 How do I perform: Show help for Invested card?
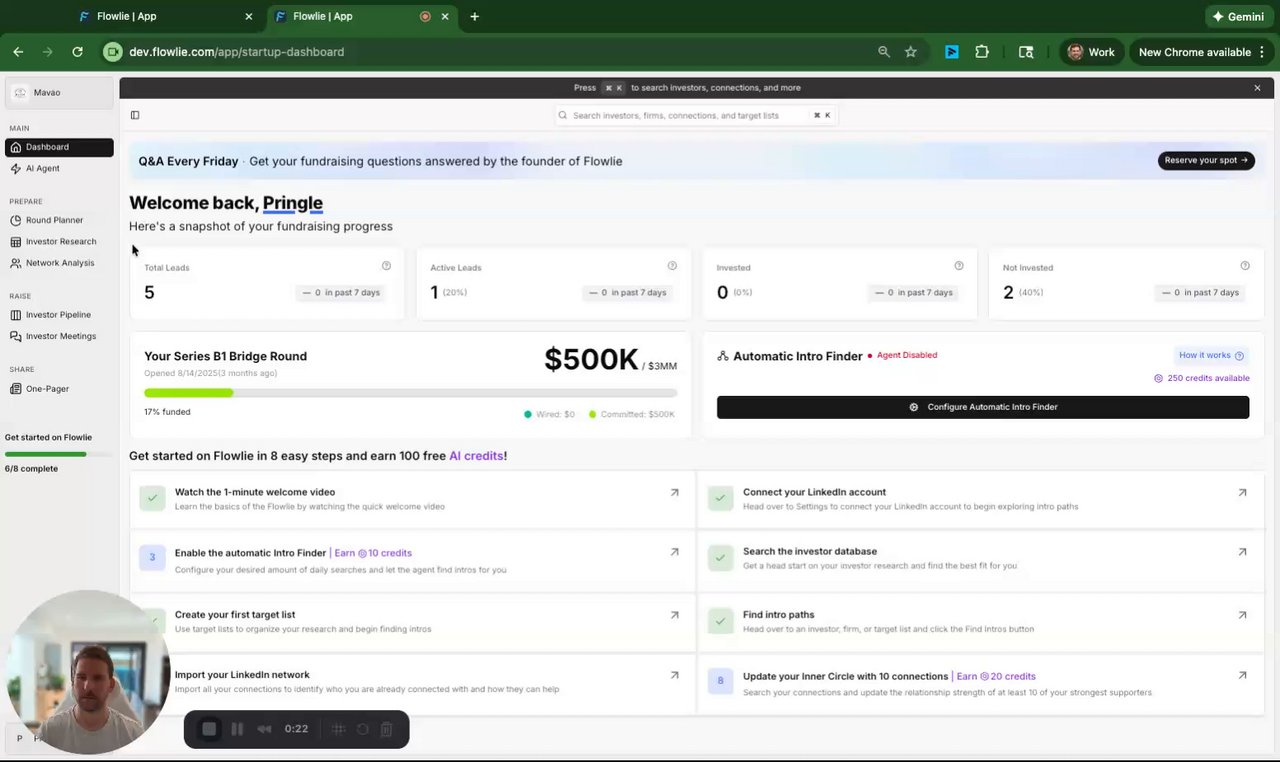pos(959,266)
